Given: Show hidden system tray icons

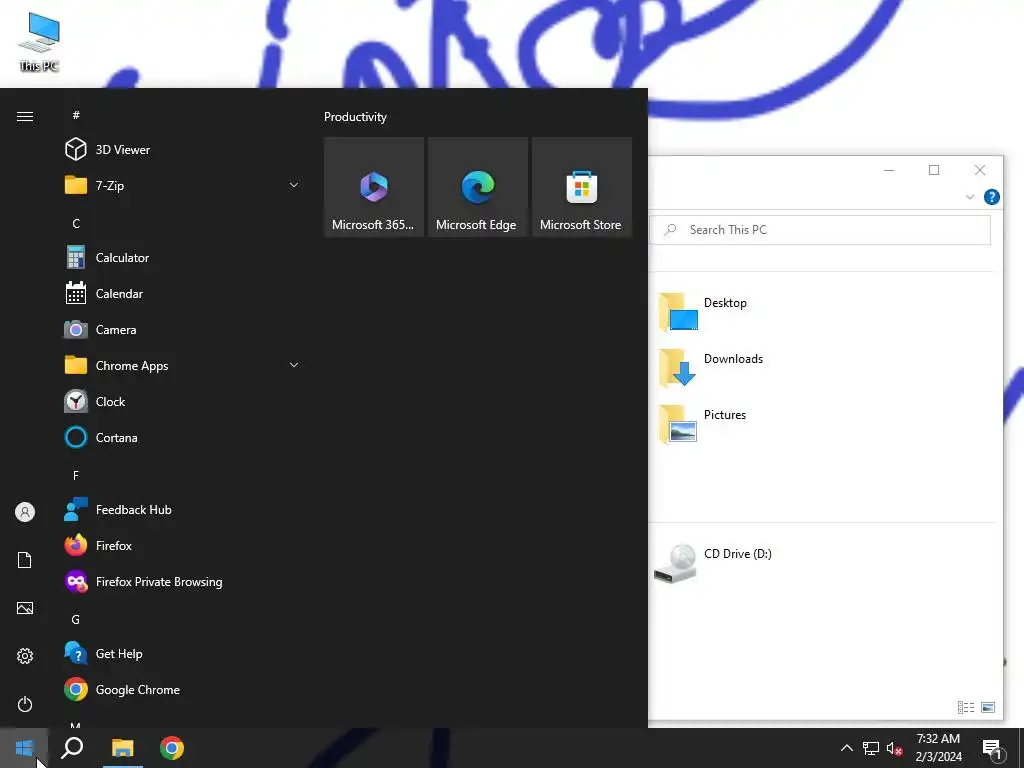Looking at the screenshot, I should tap(846, 748).
